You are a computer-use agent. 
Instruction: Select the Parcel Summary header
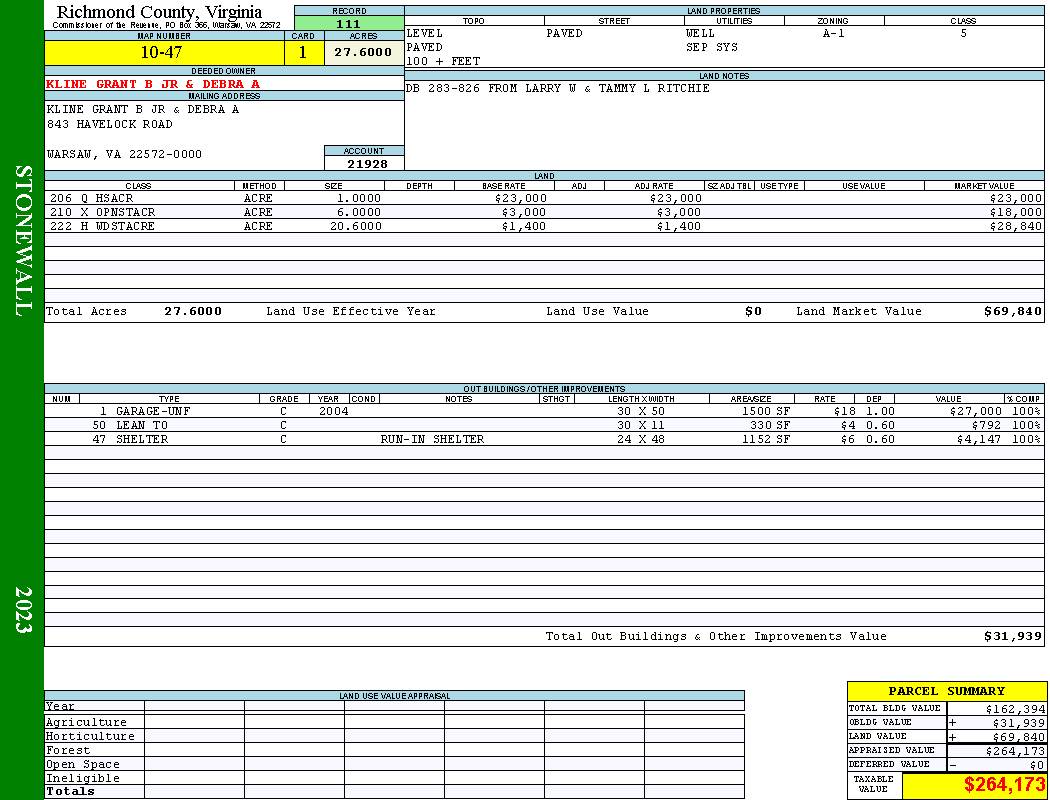pyautogui.click(x=946, y=691)
